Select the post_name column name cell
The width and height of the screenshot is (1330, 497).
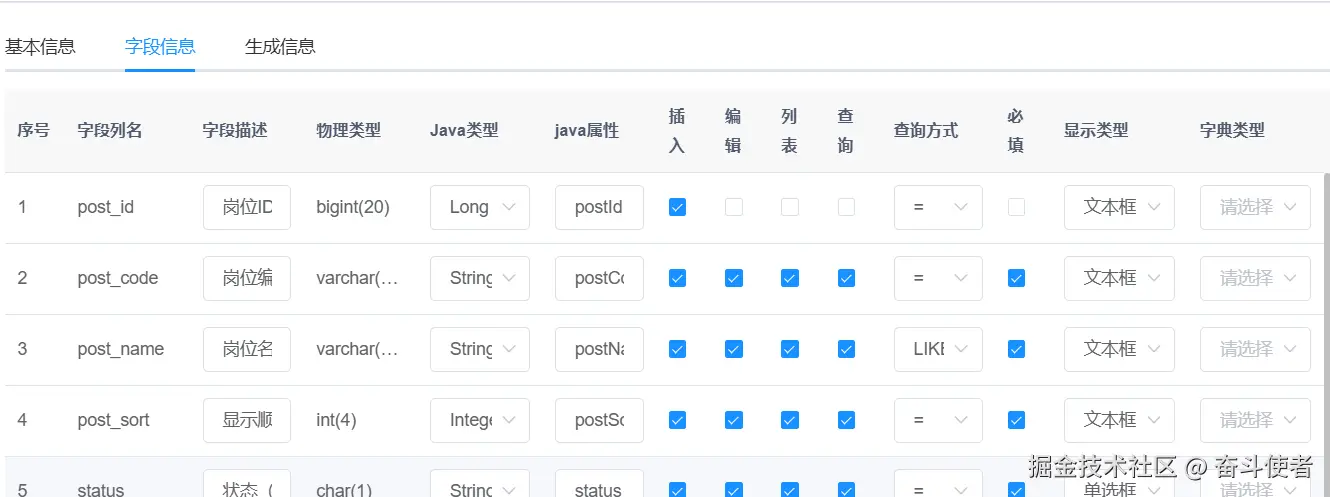(x=121, y=349)
